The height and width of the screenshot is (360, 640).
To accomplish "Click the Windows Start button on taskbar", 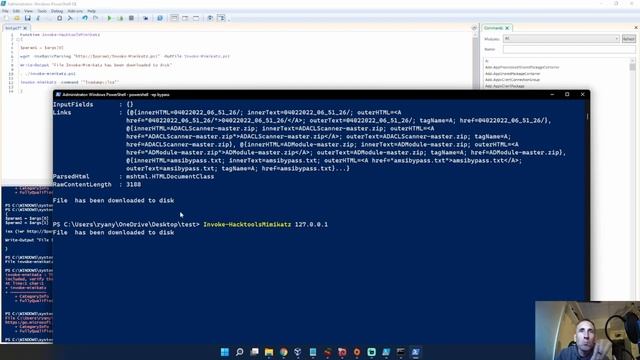I will pyautogui.click(x=224, y=352).
